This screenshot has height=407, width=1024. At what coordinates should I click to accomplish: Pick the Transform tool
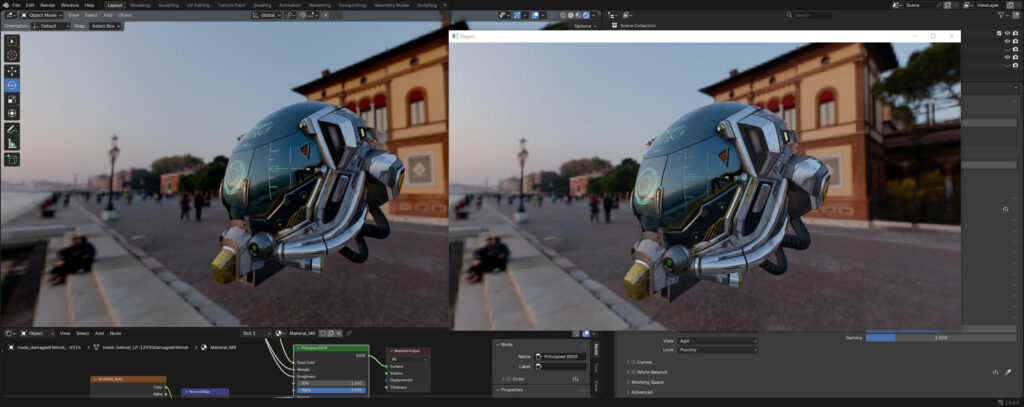pos(12,113)
